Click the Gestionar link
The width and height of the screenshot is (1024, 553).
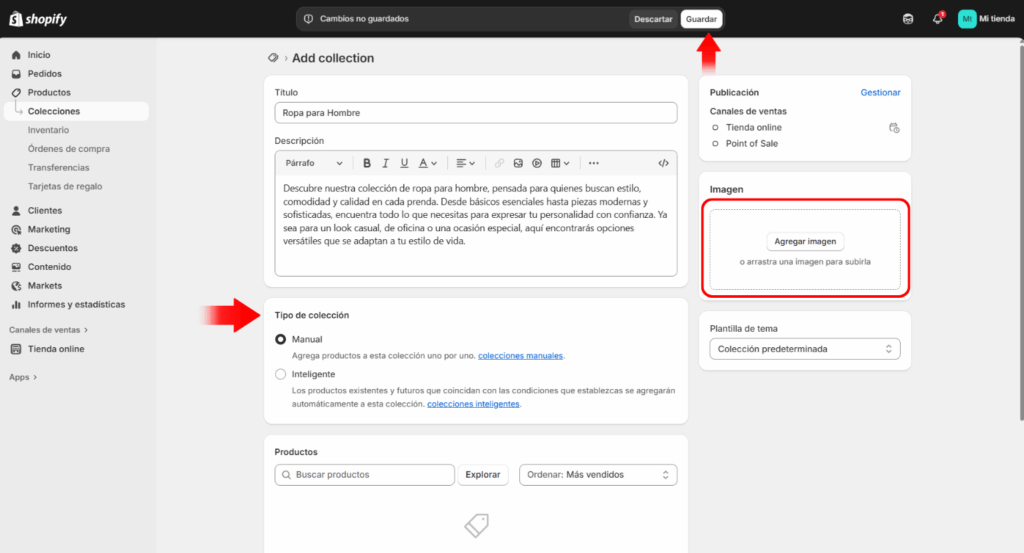[880, 92]
